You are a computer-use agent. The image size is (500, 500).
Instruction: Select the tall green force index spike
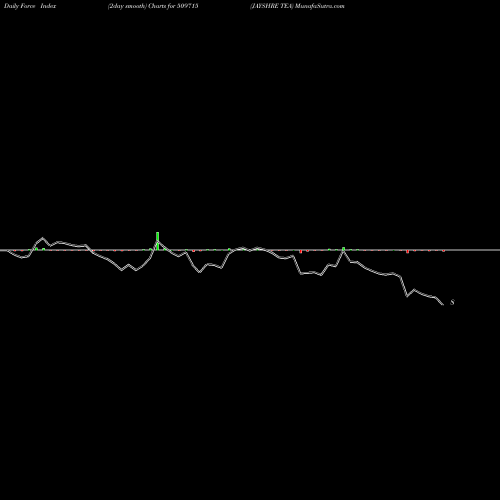158,241
